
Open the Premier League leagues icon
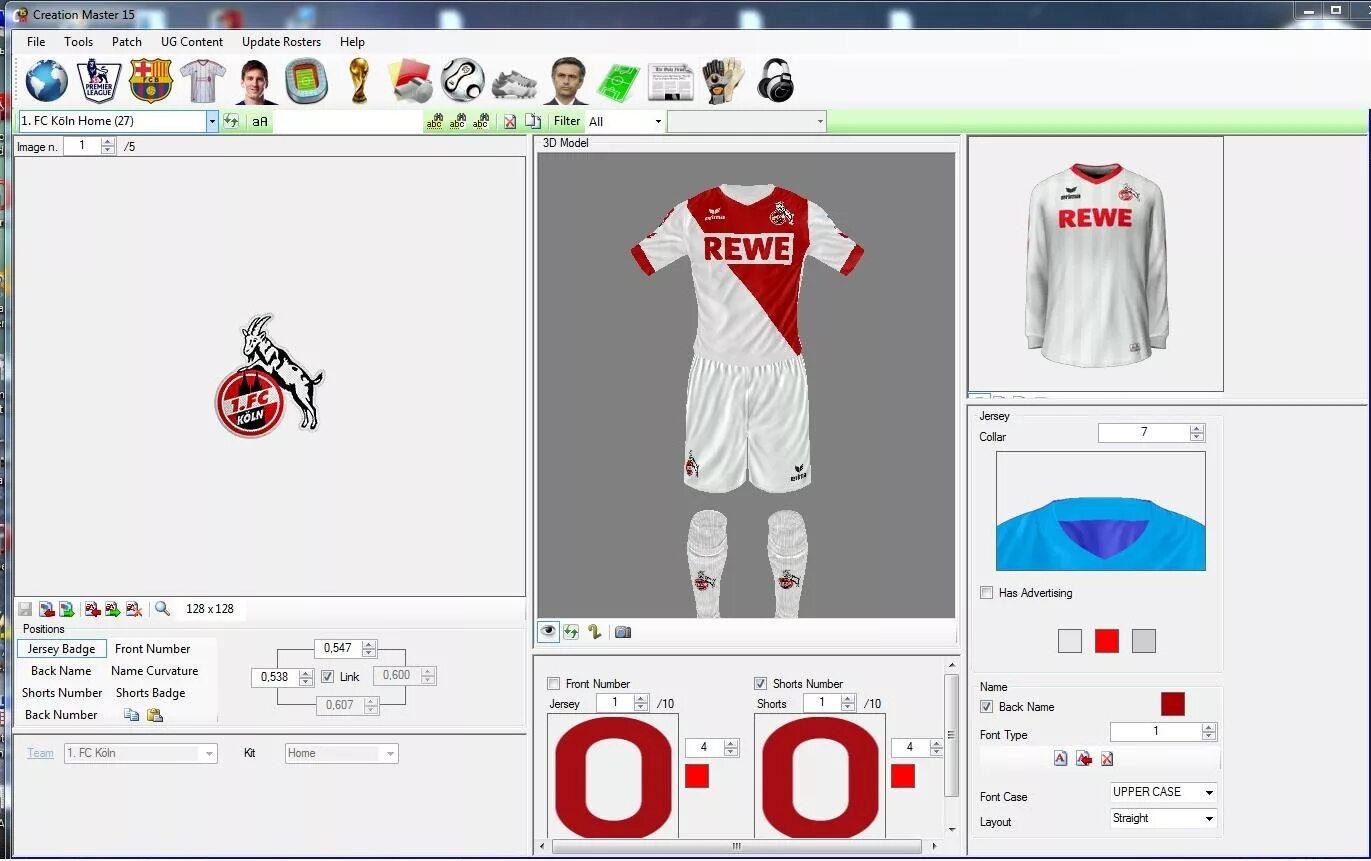click(99, 81)
